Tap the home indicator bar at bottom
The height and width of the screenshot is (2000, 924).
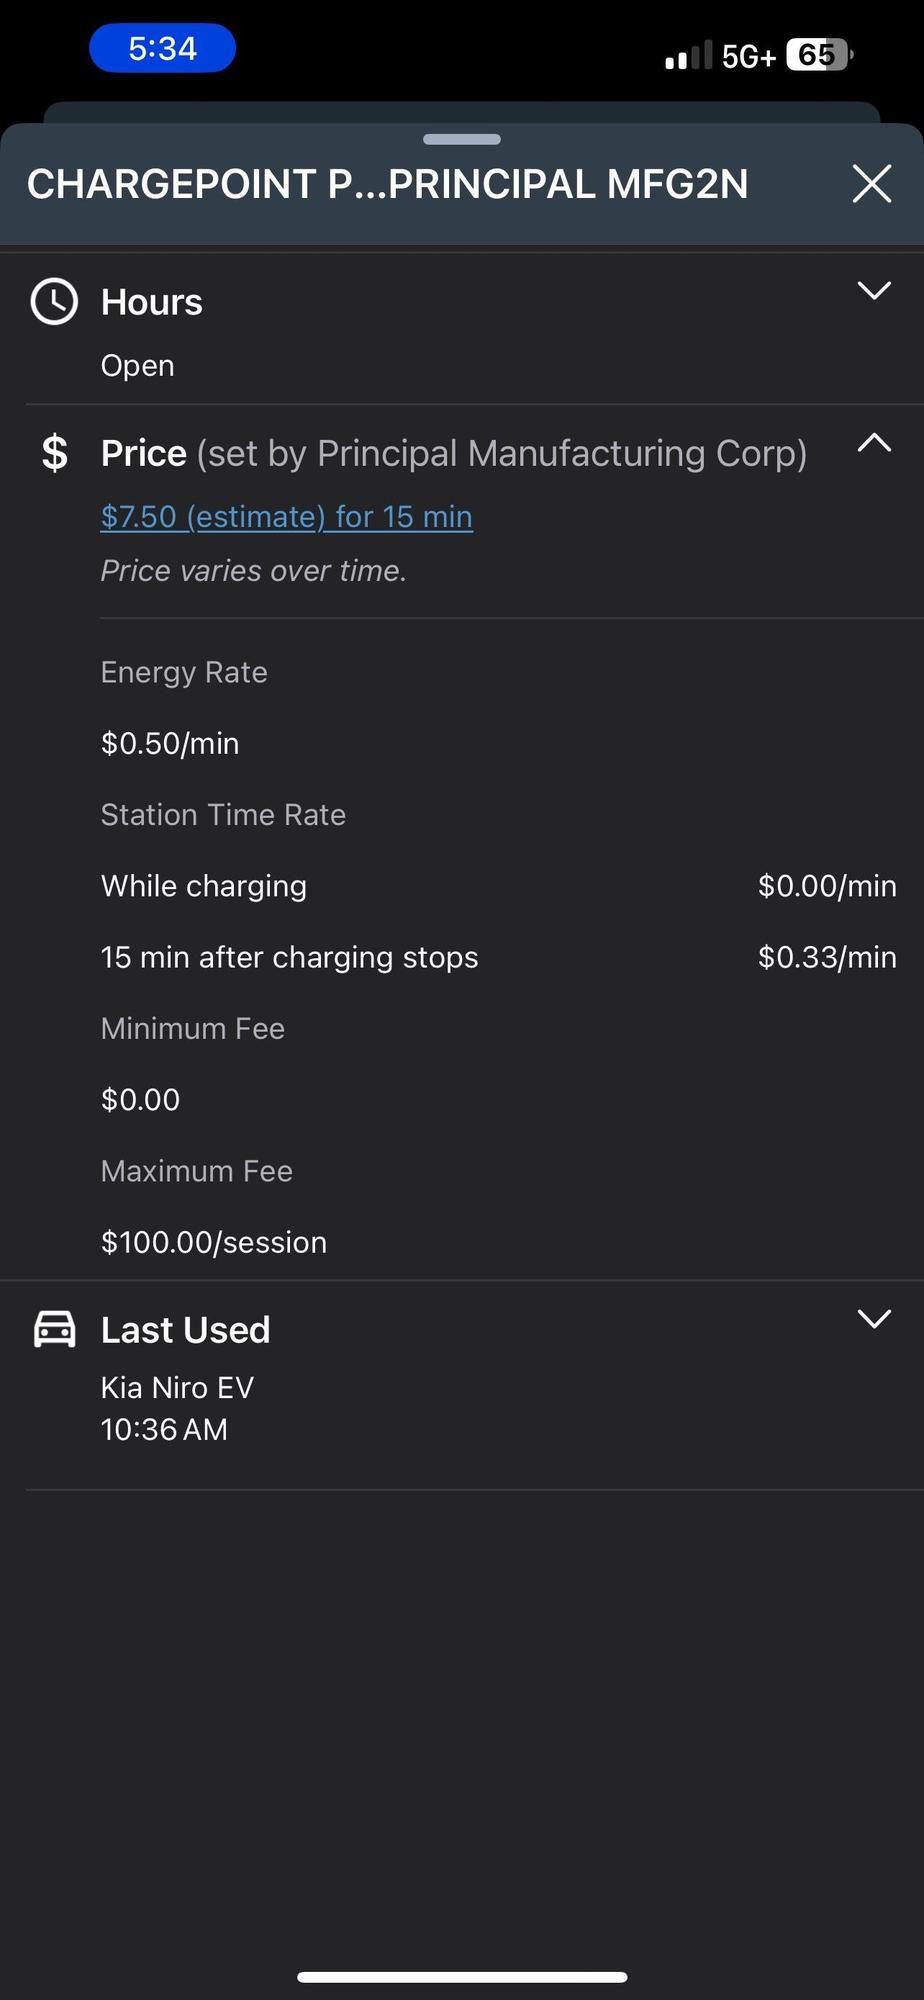point(462,1976)
